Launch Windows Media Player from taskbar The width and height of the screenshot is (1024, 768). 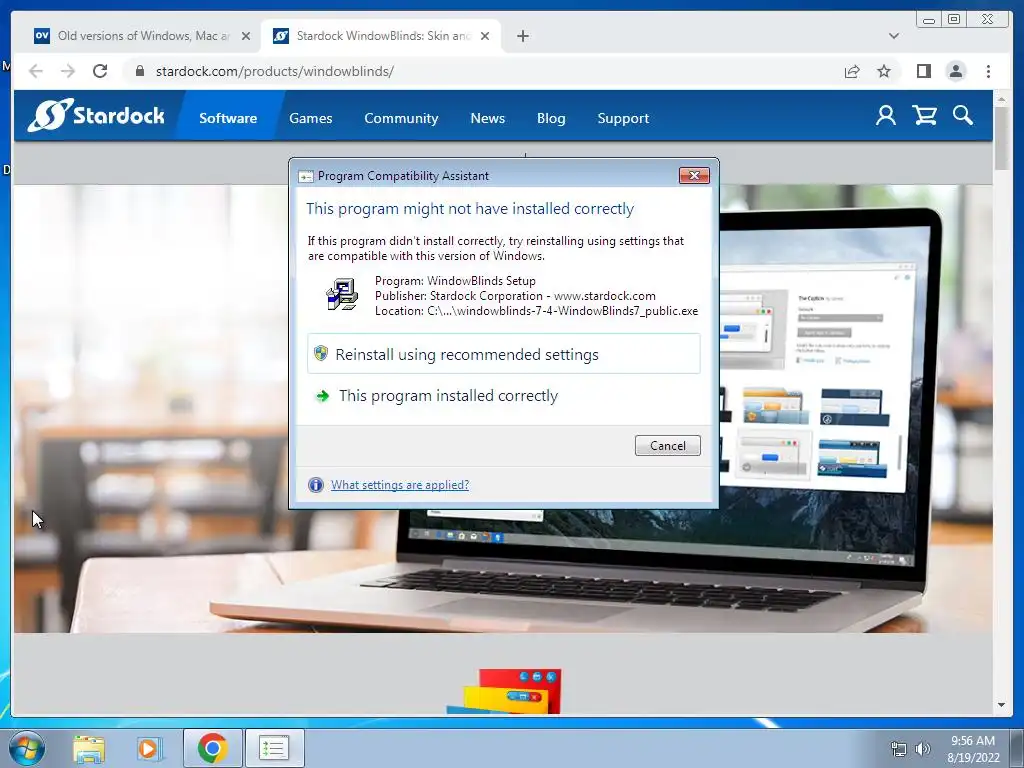150,748
